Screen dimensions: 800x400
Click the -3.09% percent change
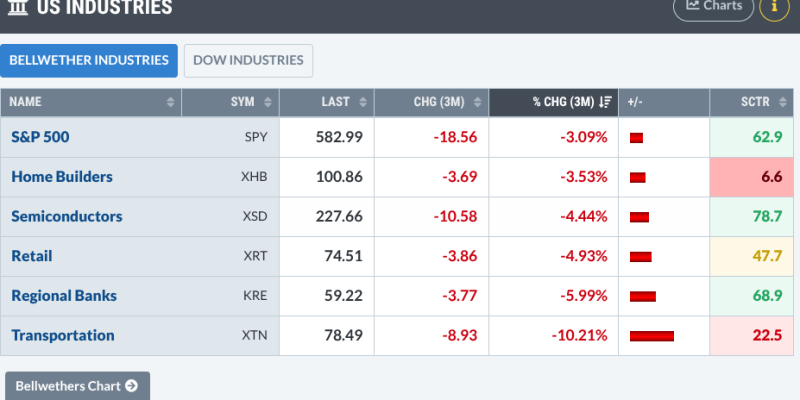point(584,137)
